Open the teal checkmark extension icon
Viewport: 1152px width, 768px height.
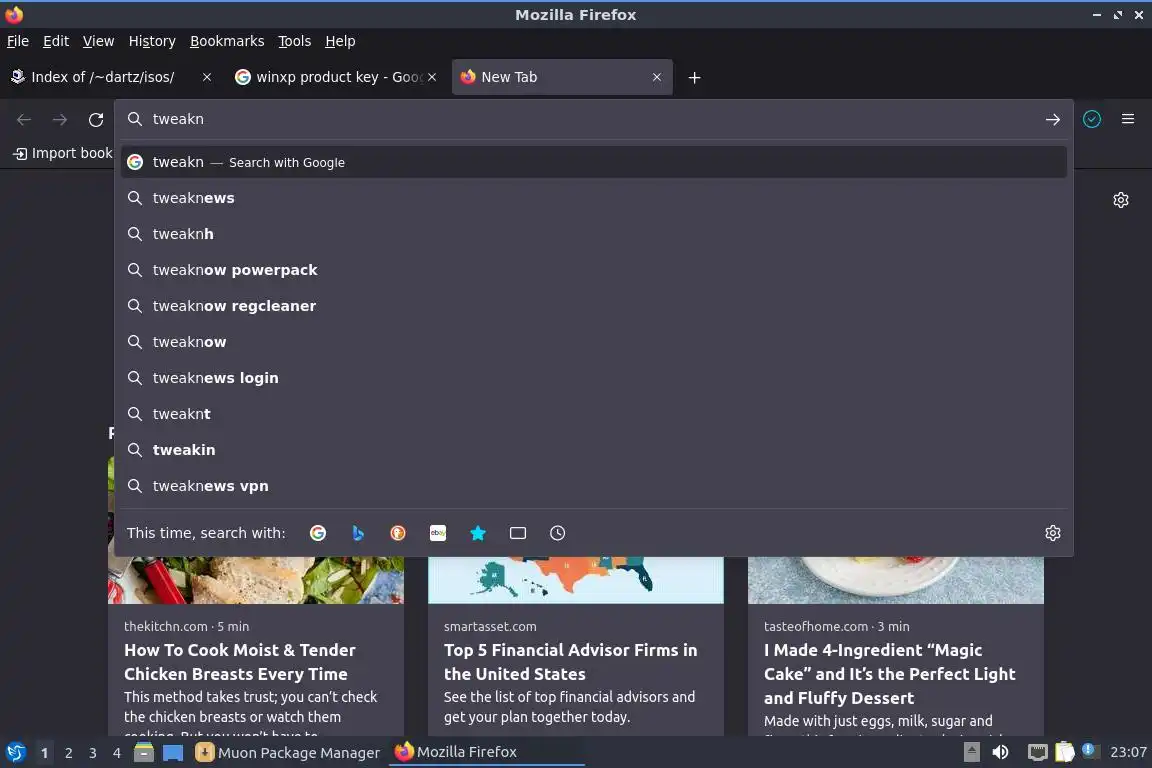pyautogui.click(x=1092, y=119)
